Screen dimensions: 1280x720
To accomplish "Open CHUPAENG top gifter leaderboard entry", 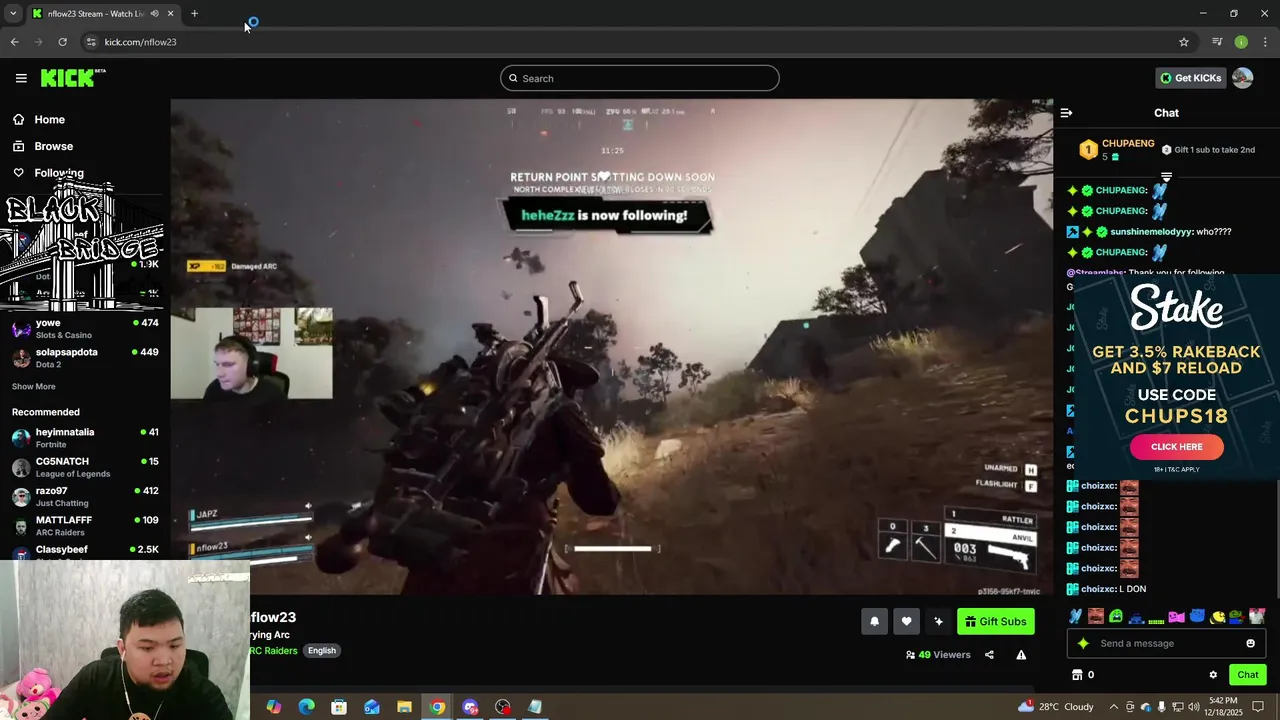I will [1117, 150].
